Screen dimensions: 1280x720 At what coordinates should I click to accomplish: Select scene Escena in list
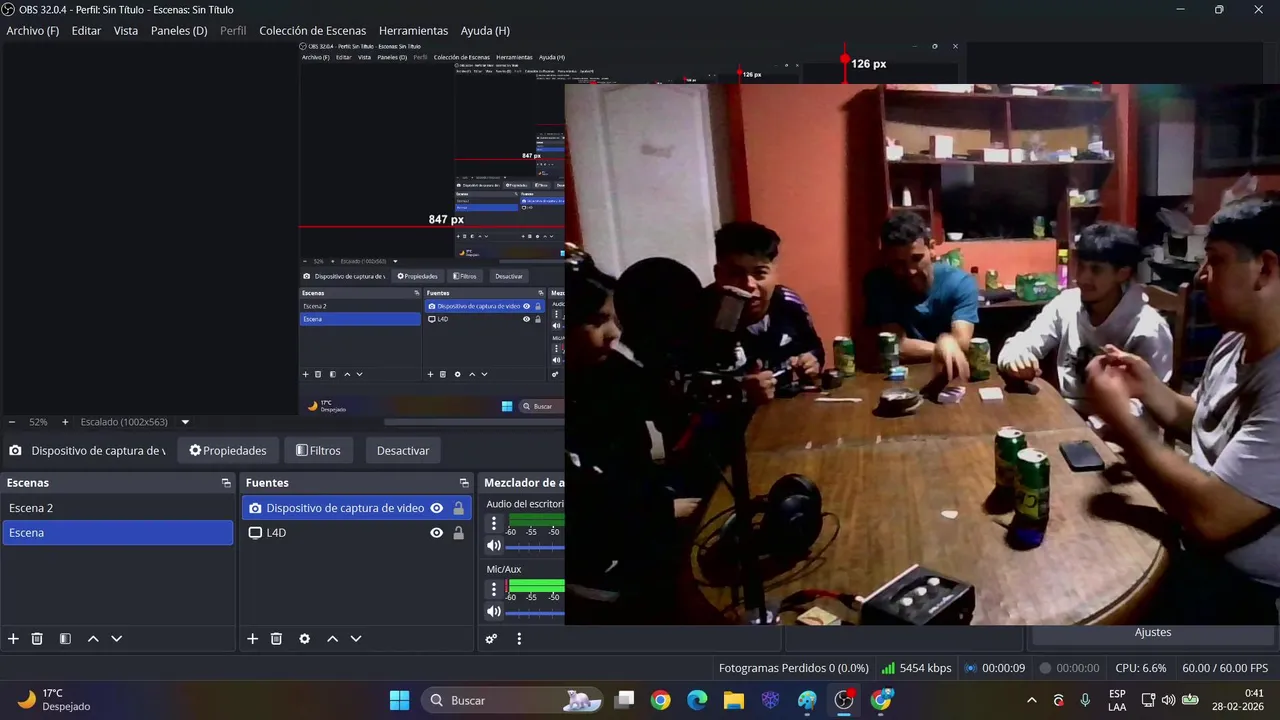coord(117,533)
